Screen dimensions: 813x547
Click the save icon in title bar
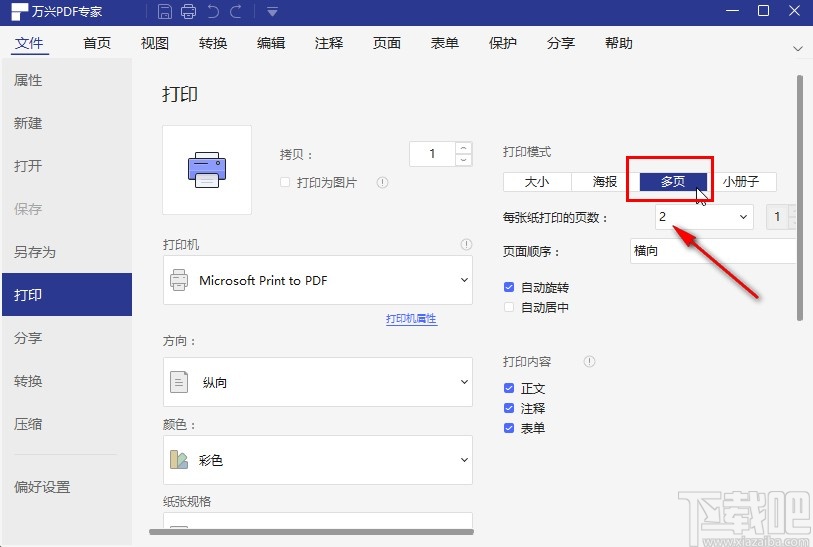(x=164, y=11)
